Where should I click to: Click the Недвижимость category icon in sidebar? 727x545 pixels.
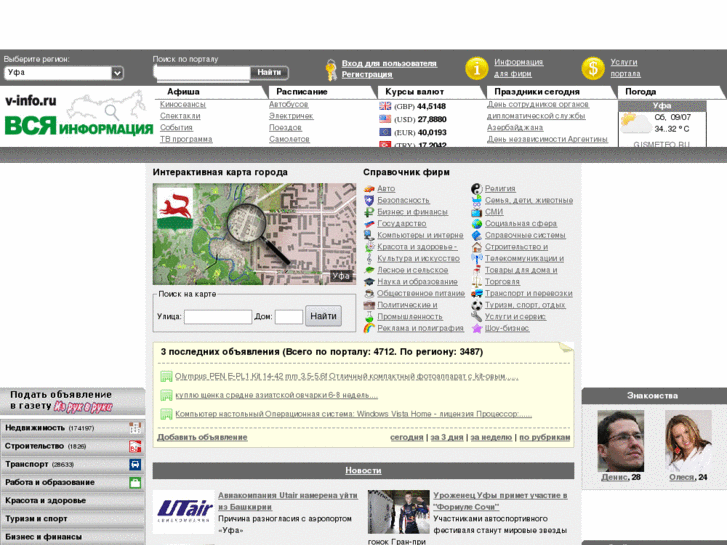pyautogui.click(x=135, y=428)
